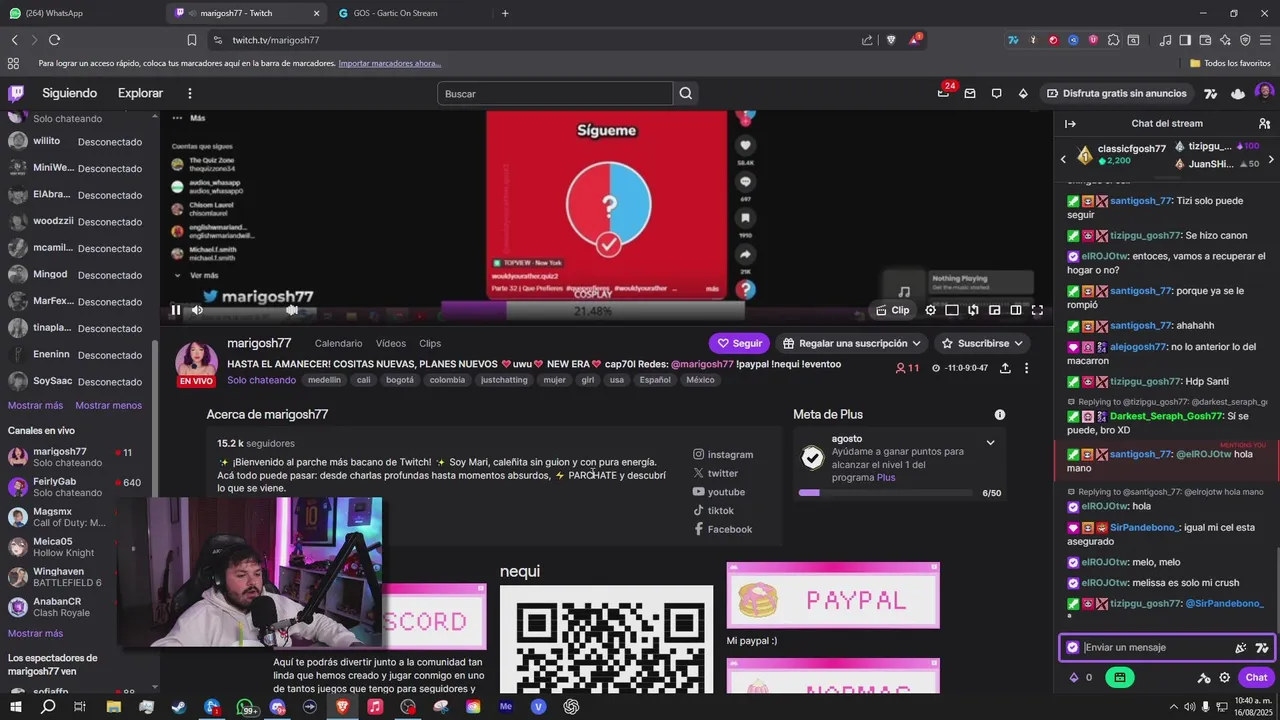
Task: Click Mostrar menos under followed channels
Action: coord(108,405)
